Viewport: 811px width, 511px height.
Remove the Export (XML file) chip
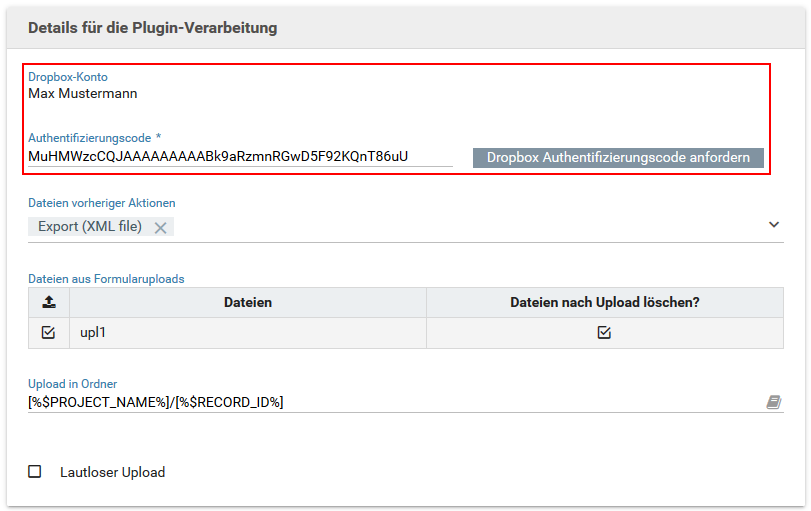(160, 227)
